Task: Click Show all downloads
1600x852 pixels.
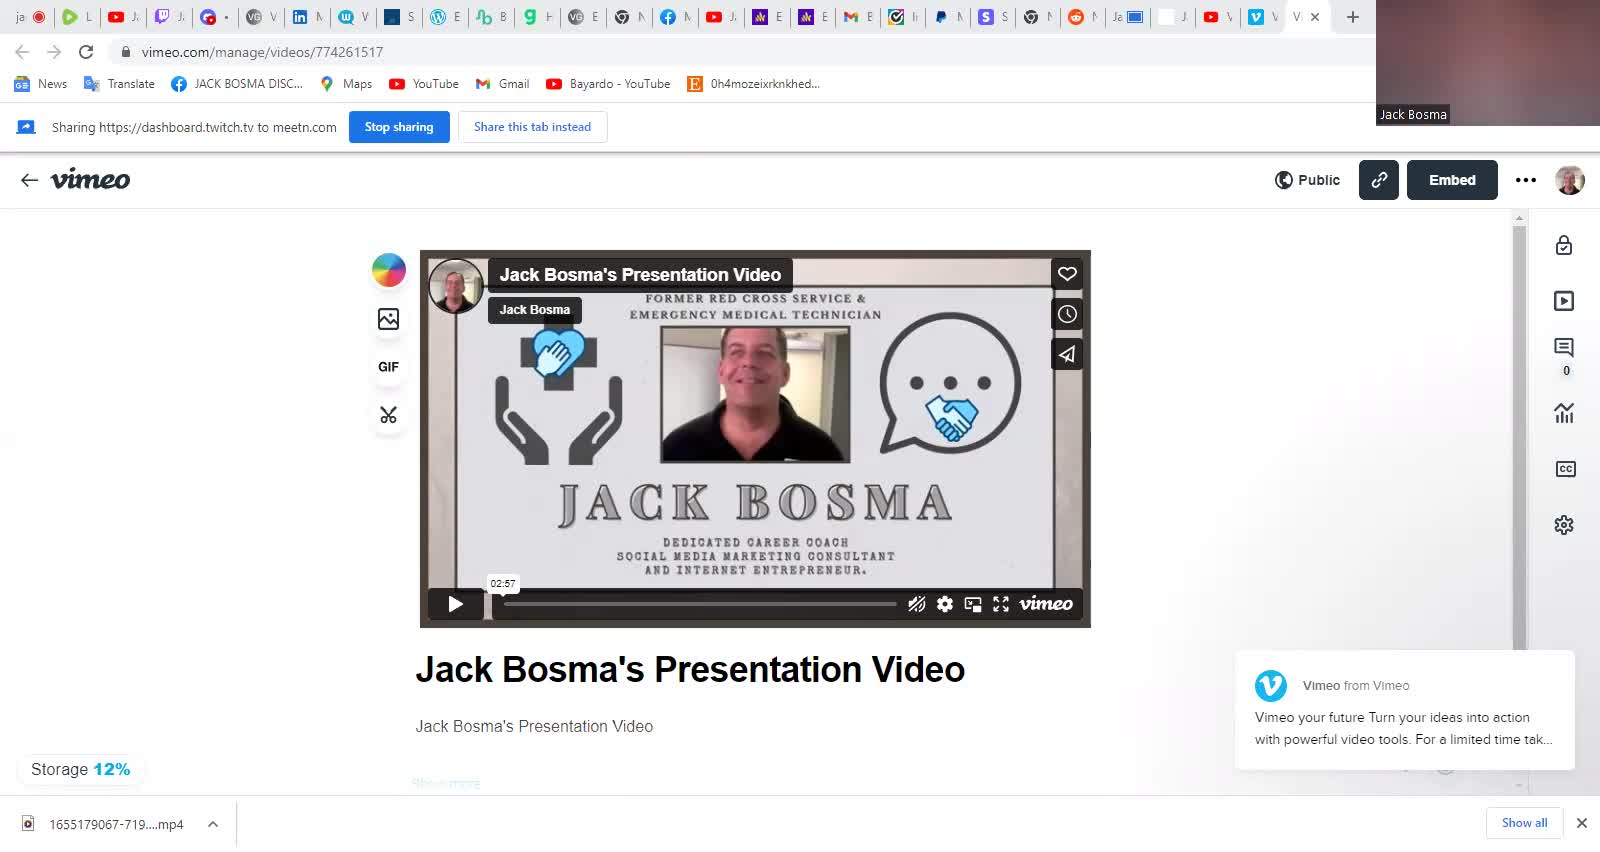Action: [1524, 823]
